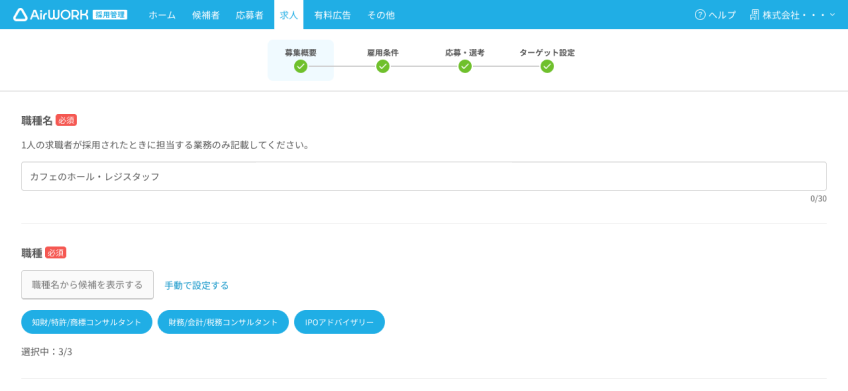Click the AirWORK logo
Screen dimensions: 848x391
[x=51, y=15]
